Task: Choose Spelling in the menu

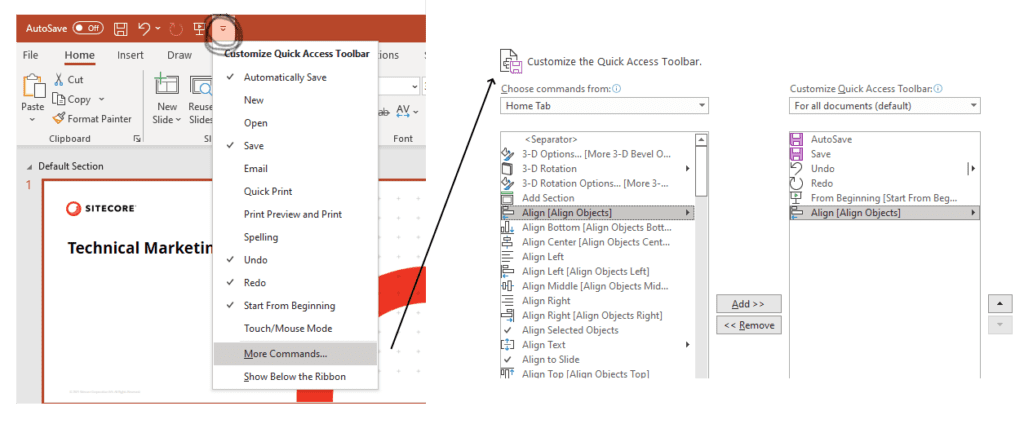Action: [x=295, y=237]
